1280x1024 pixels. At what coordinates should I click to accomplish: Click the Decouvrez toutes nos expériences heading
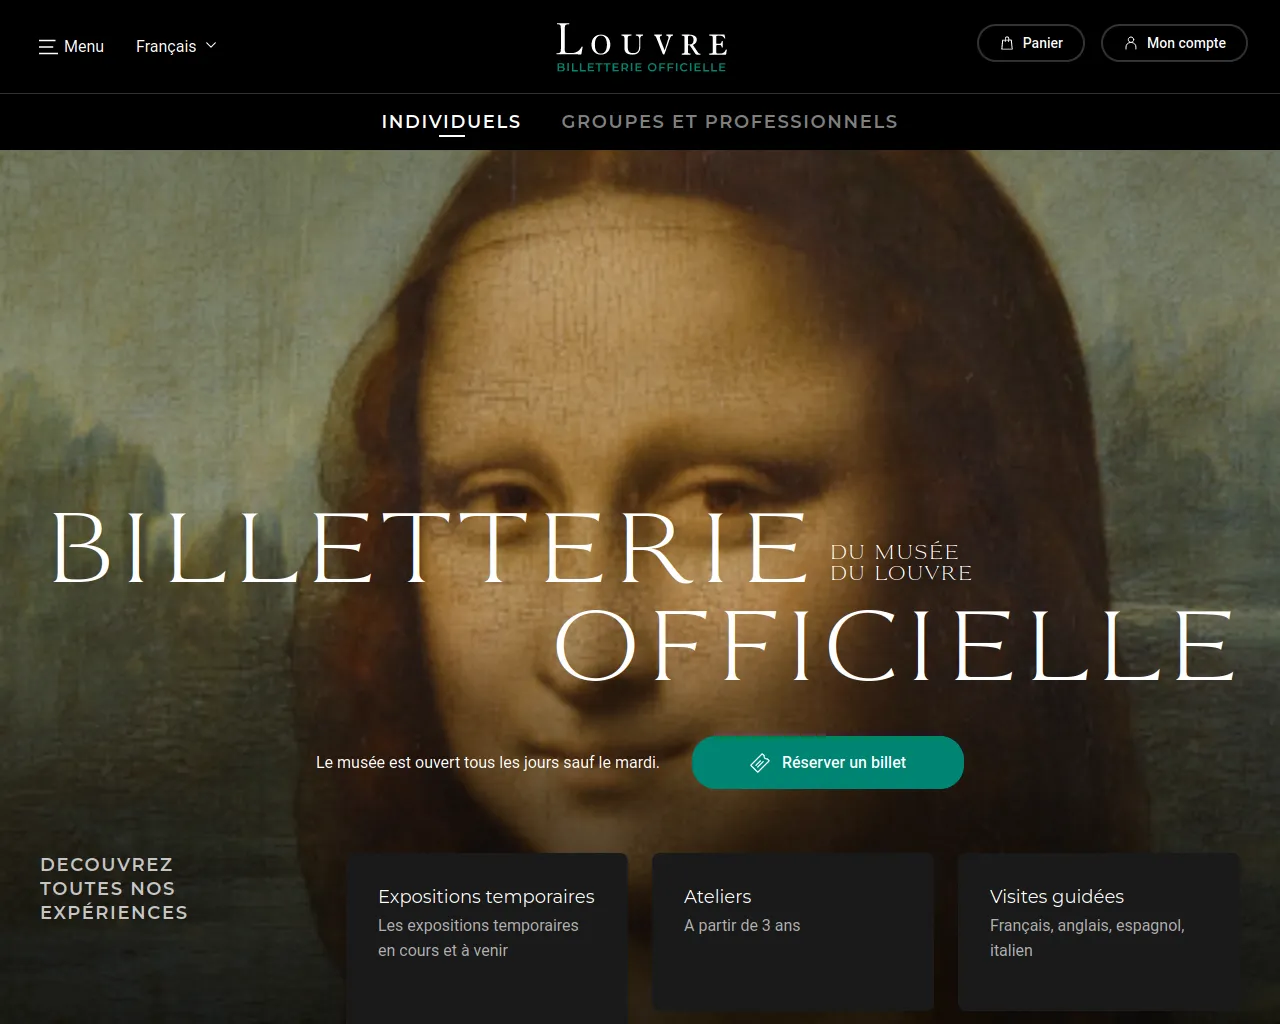pos(114,888)
